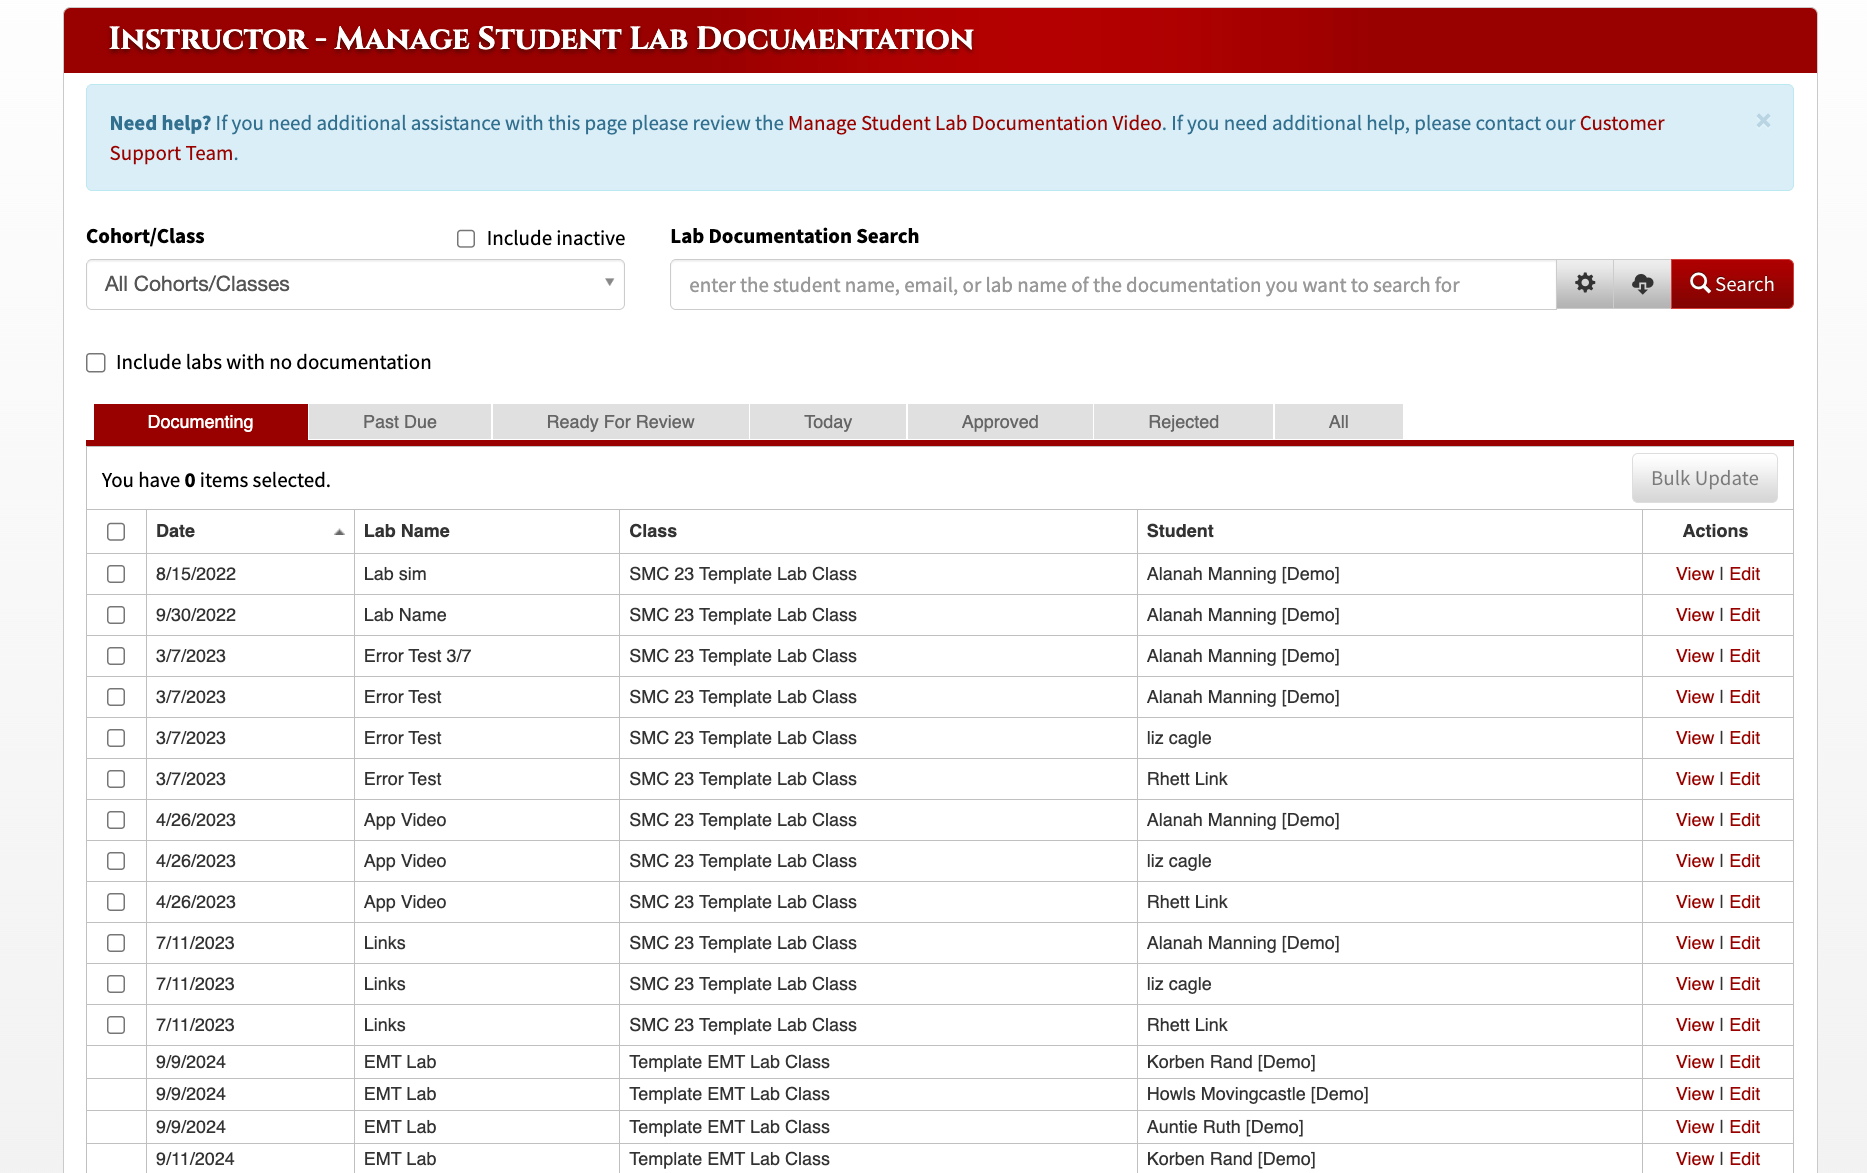1867x1173 pixels.
Task: Open search settings gear icon
Action: 1585,284
